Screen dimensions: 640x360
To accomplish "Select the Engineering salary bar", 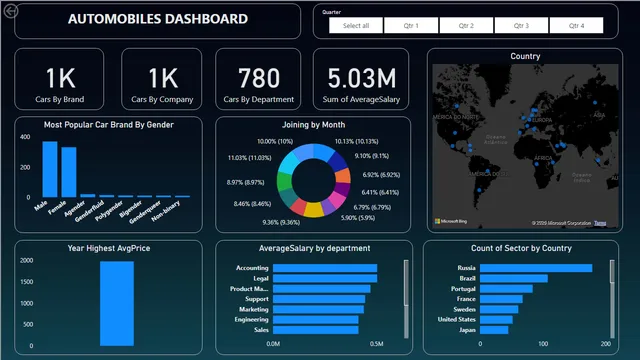I will [x=316, y=320].
